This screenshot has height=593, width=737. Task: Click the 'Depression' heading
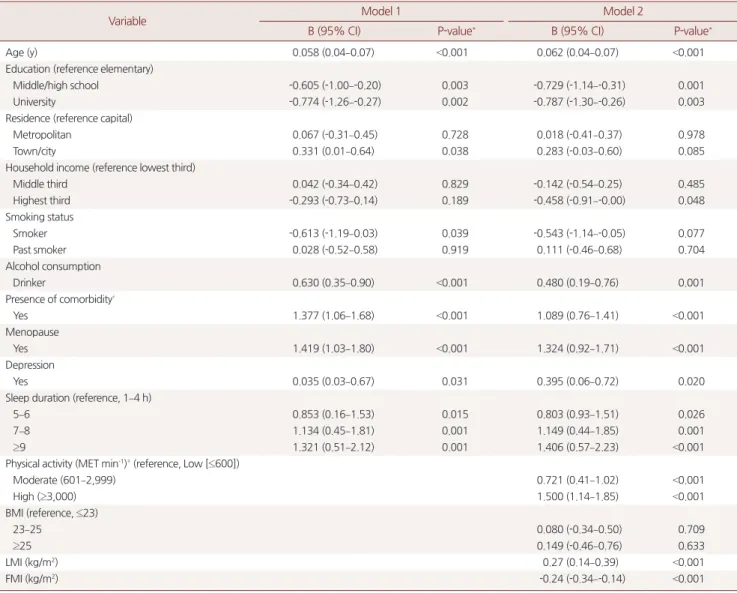[30, 365]
